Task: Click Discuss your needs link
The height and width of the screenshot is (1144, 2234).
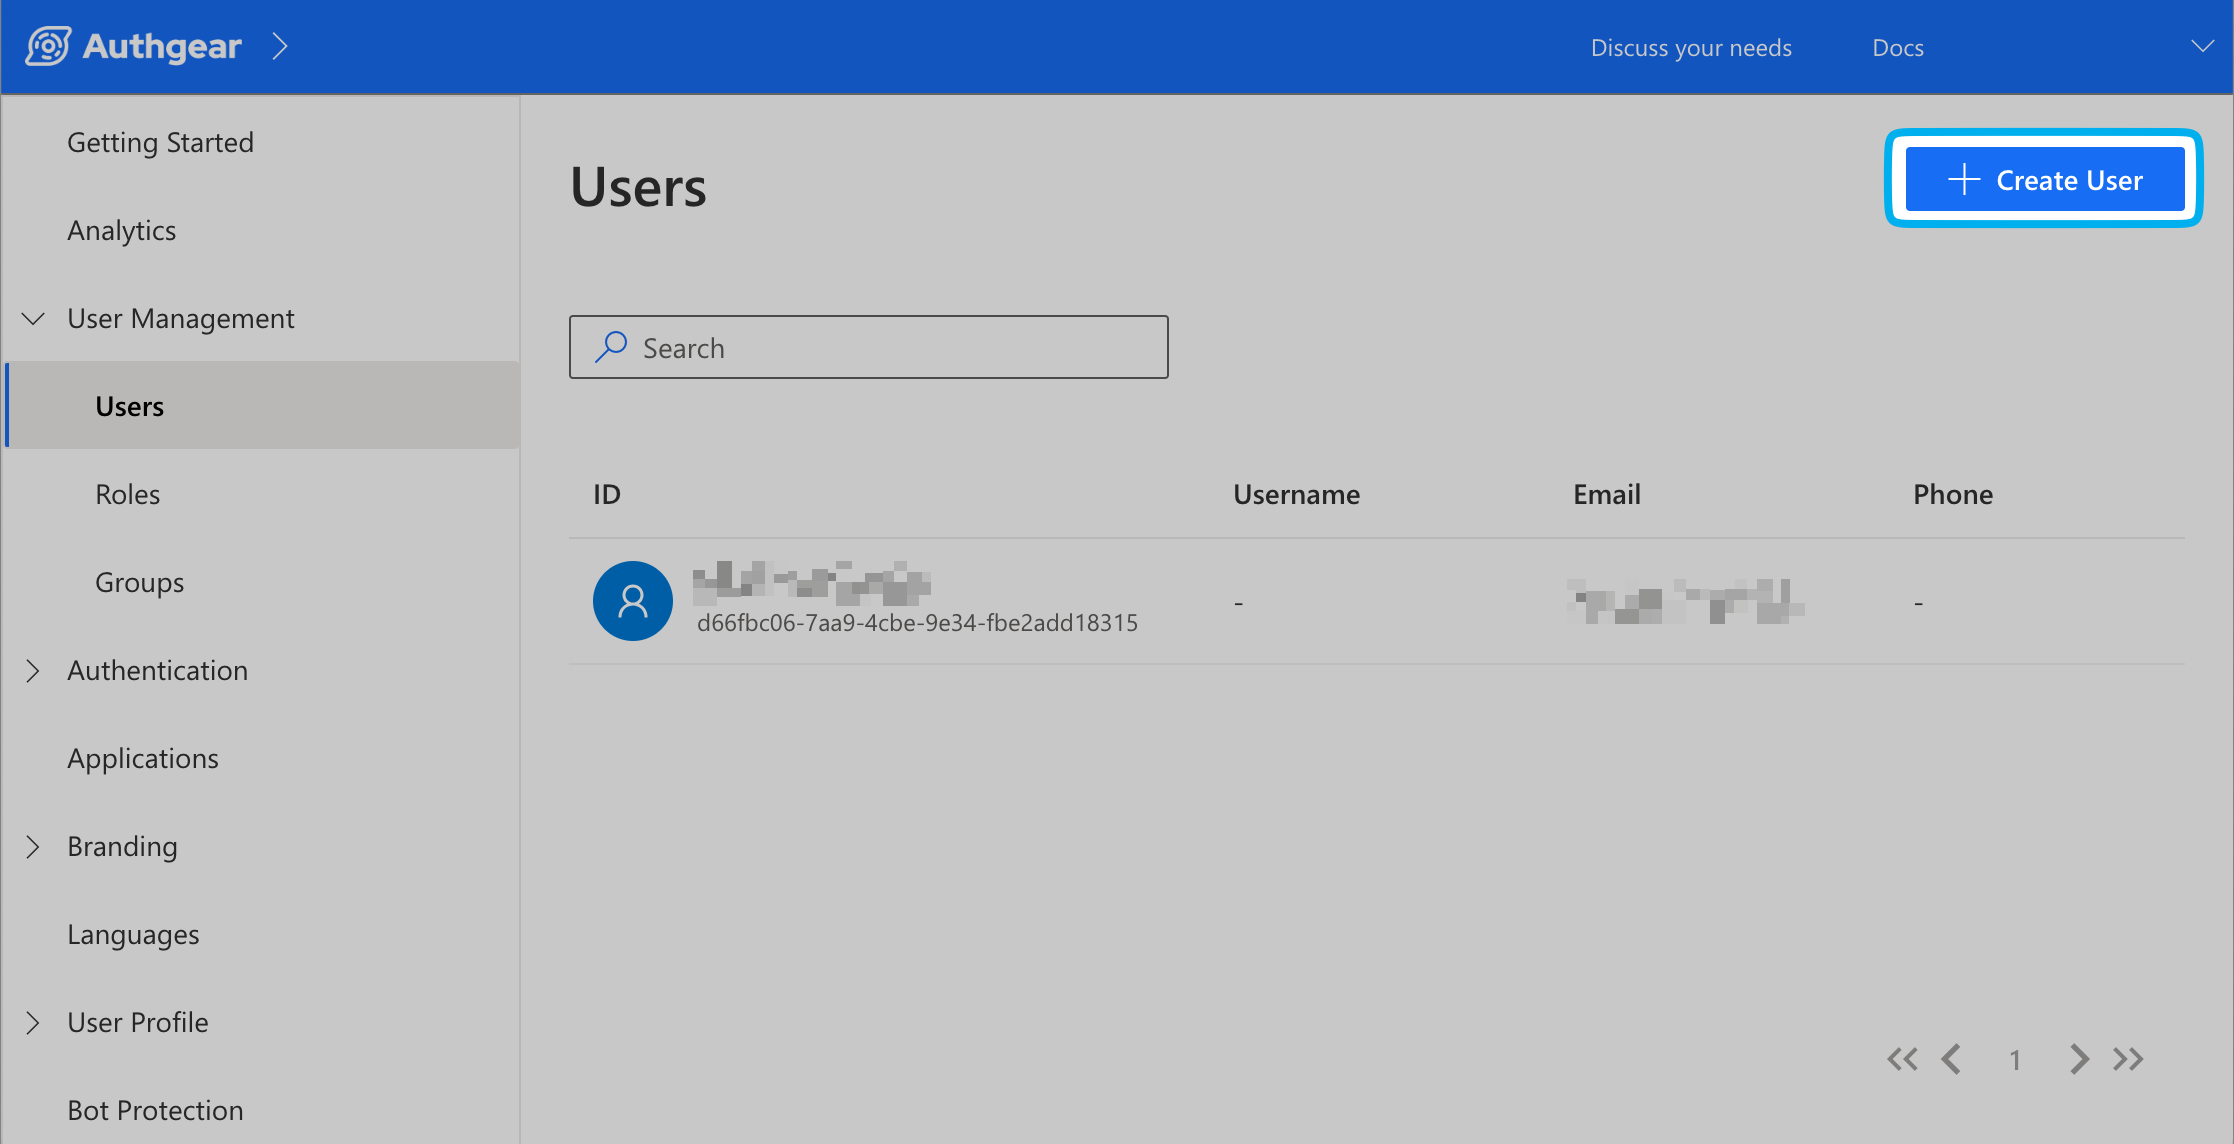Action: [x=1691, y=48]
